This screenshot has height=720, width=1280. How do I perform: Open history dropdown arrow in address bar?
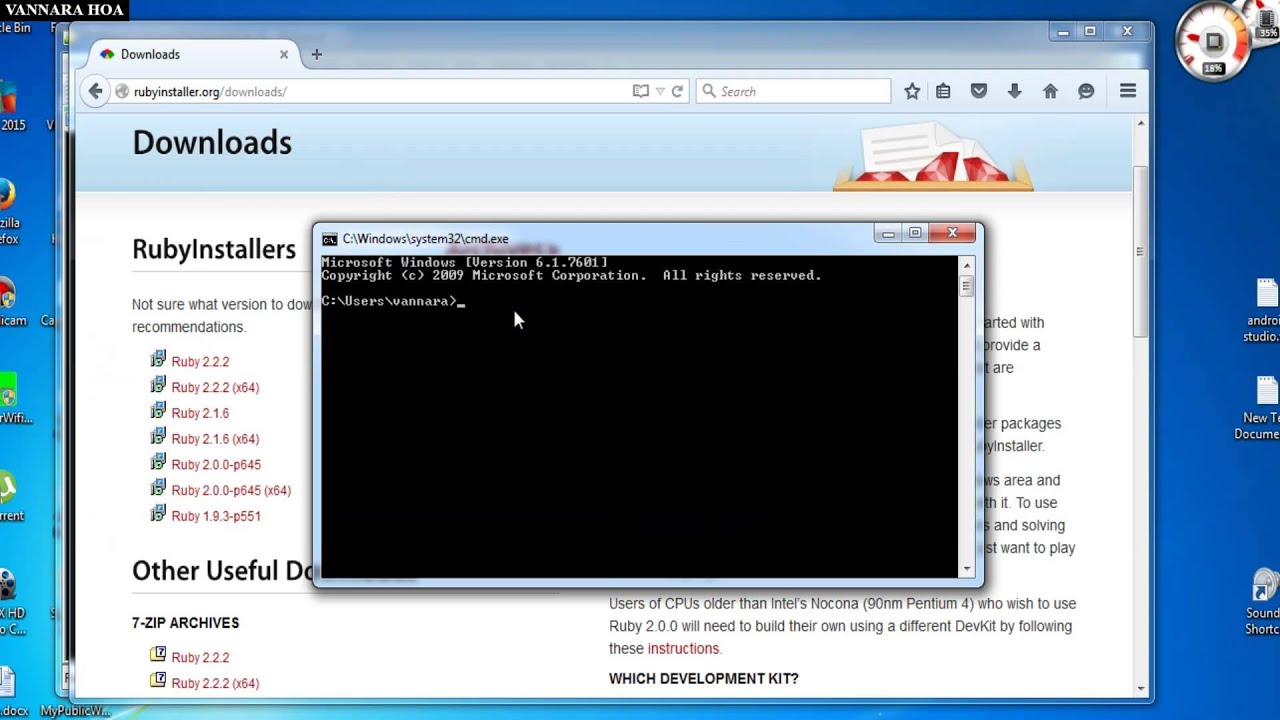(660, 91)
